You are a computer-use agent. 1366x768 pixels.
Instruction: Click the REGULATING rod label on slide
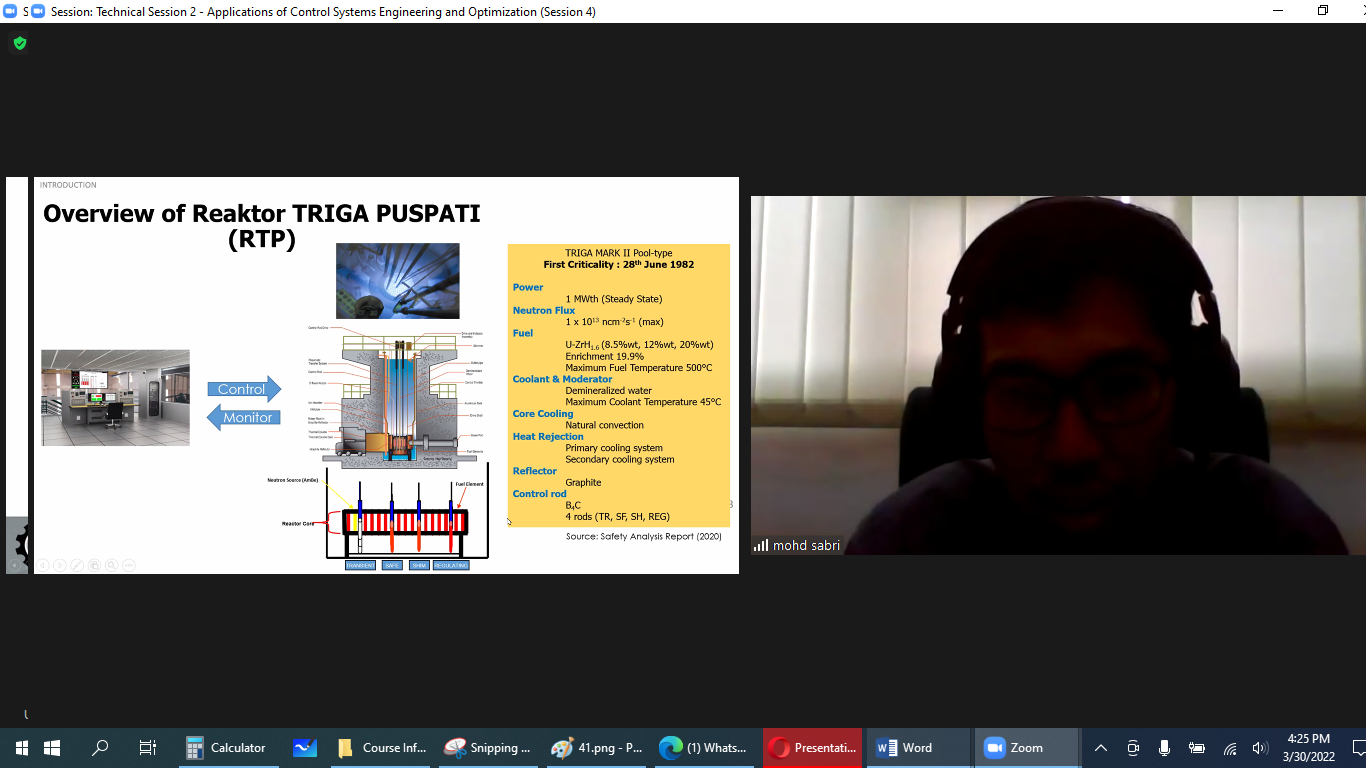(451, 565)
